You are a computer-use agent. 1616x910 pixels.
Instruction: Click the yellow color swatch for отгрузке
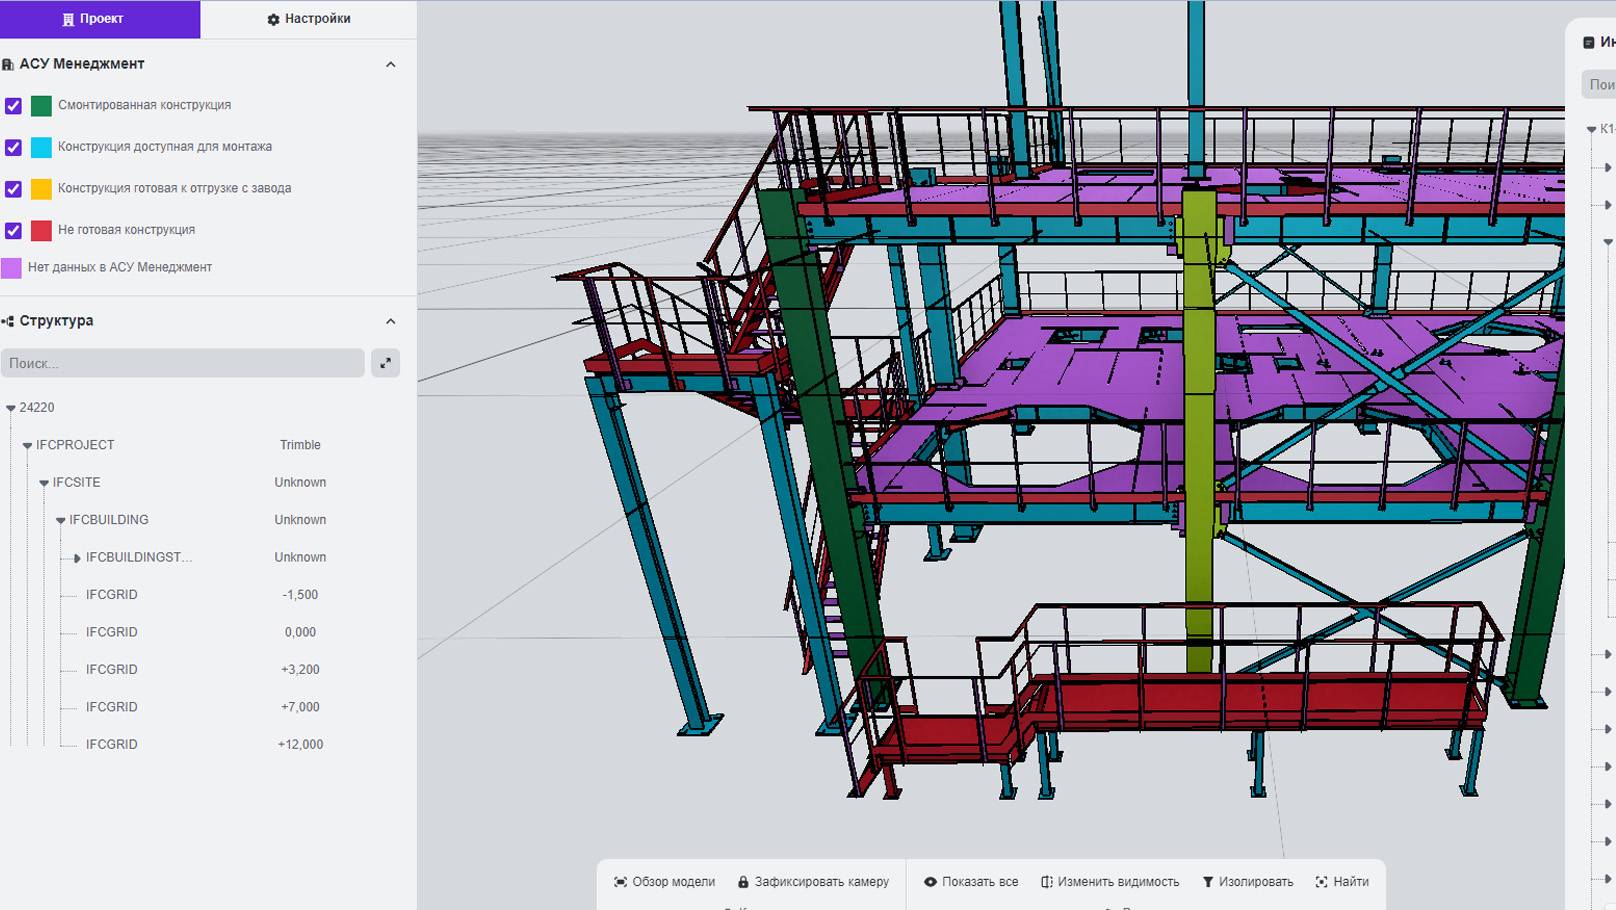pos(41,189)
